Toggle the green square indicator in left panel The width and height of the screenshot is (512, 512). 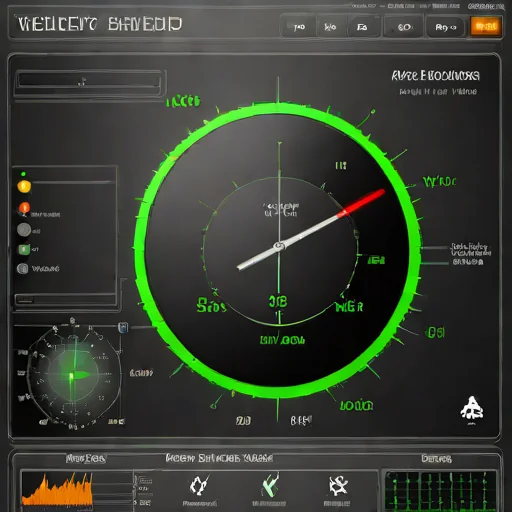[x=24, y=249]
